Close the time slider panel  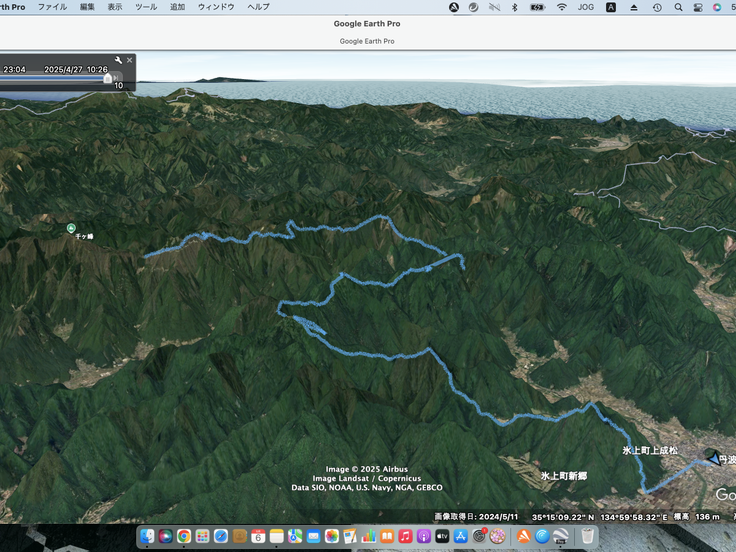[x=129, y=60]
